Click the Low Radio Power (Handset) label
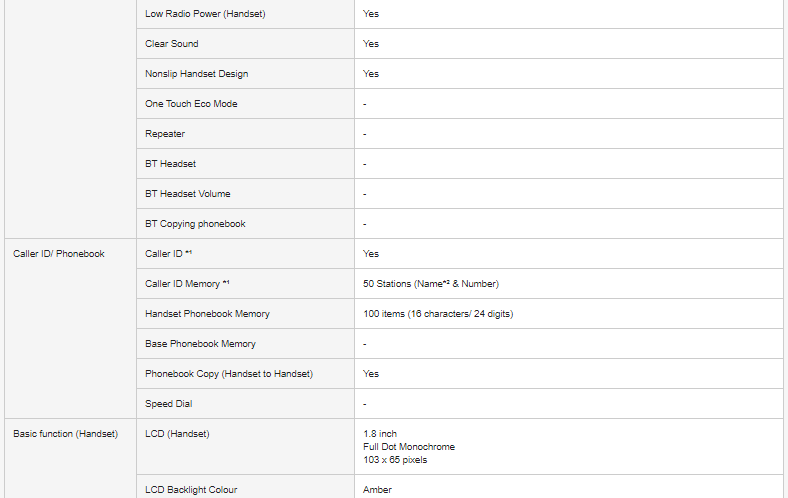 pos(205,14)
